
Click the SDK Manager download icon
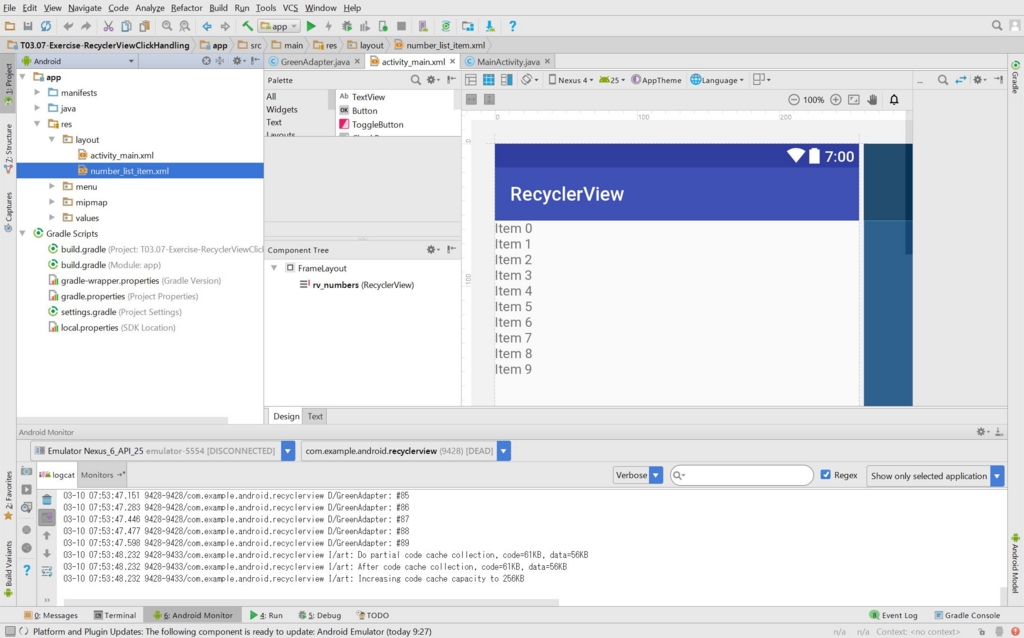[490, 26]
